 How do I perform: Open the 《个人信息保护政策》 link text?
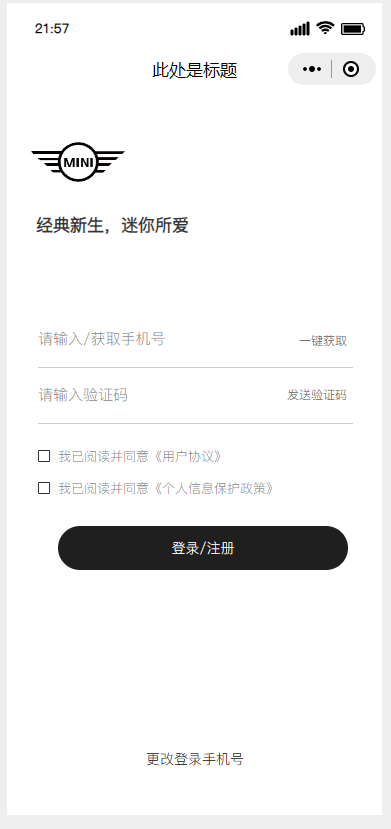pos(212,489)
